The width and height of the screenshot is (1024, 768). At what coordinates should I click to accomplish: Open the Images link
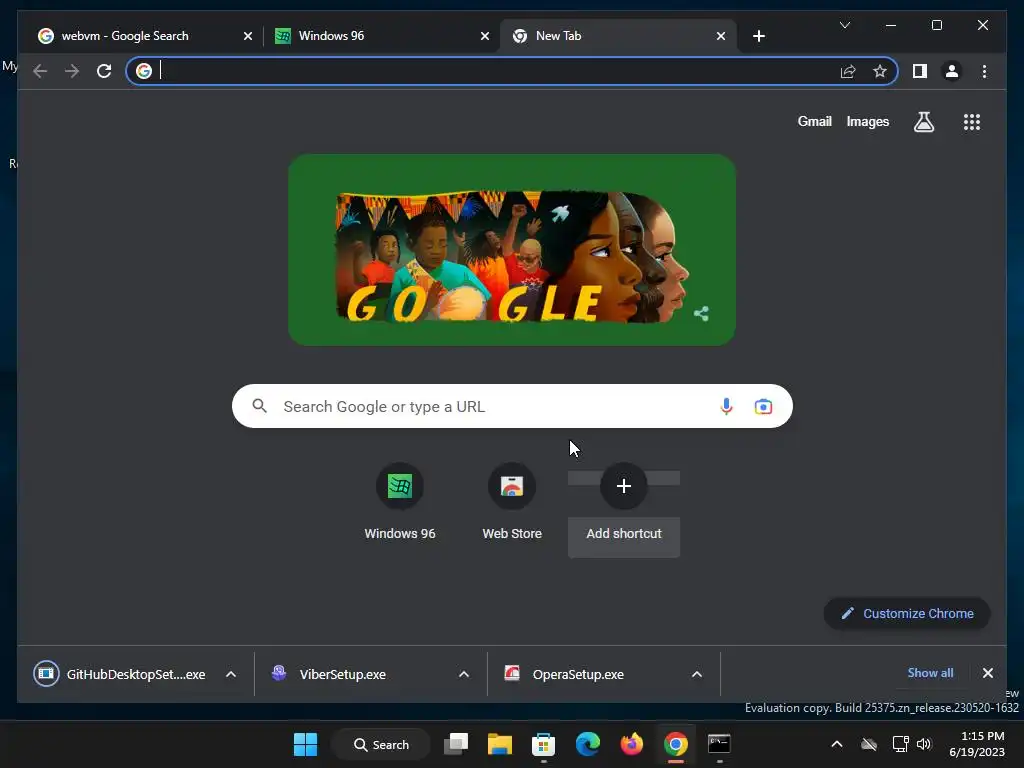867,121
